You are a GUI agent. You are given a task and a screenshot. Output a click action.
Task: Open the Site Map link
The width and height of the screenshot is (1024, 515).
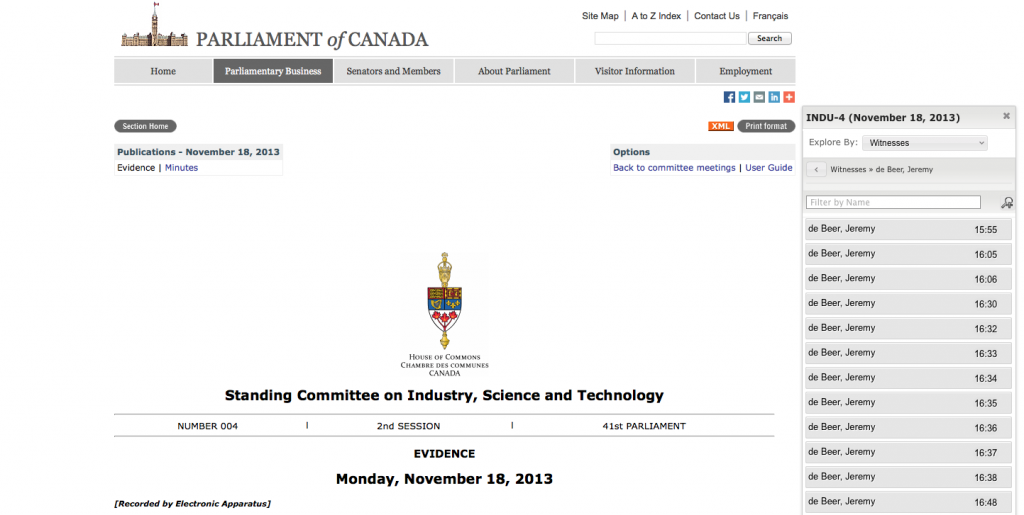click(x=600, y=16)
